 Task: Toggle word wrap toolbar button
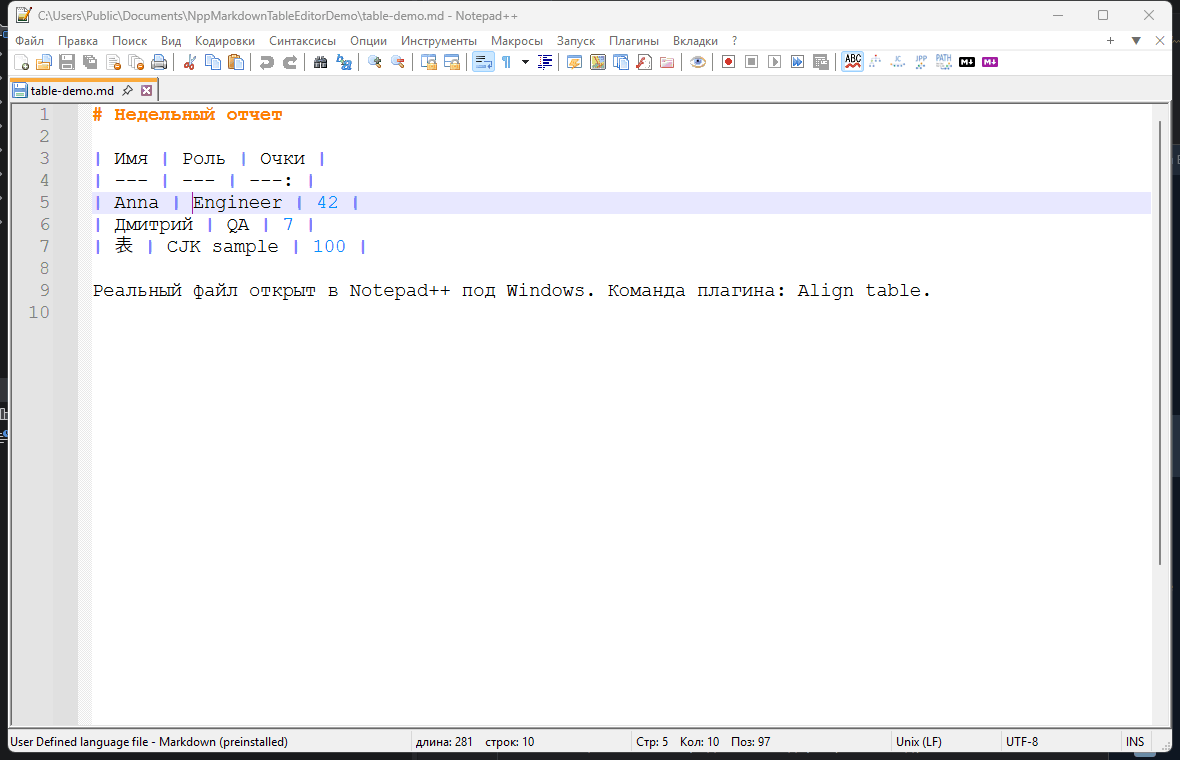pyautogui.click(x=483, y=62)
